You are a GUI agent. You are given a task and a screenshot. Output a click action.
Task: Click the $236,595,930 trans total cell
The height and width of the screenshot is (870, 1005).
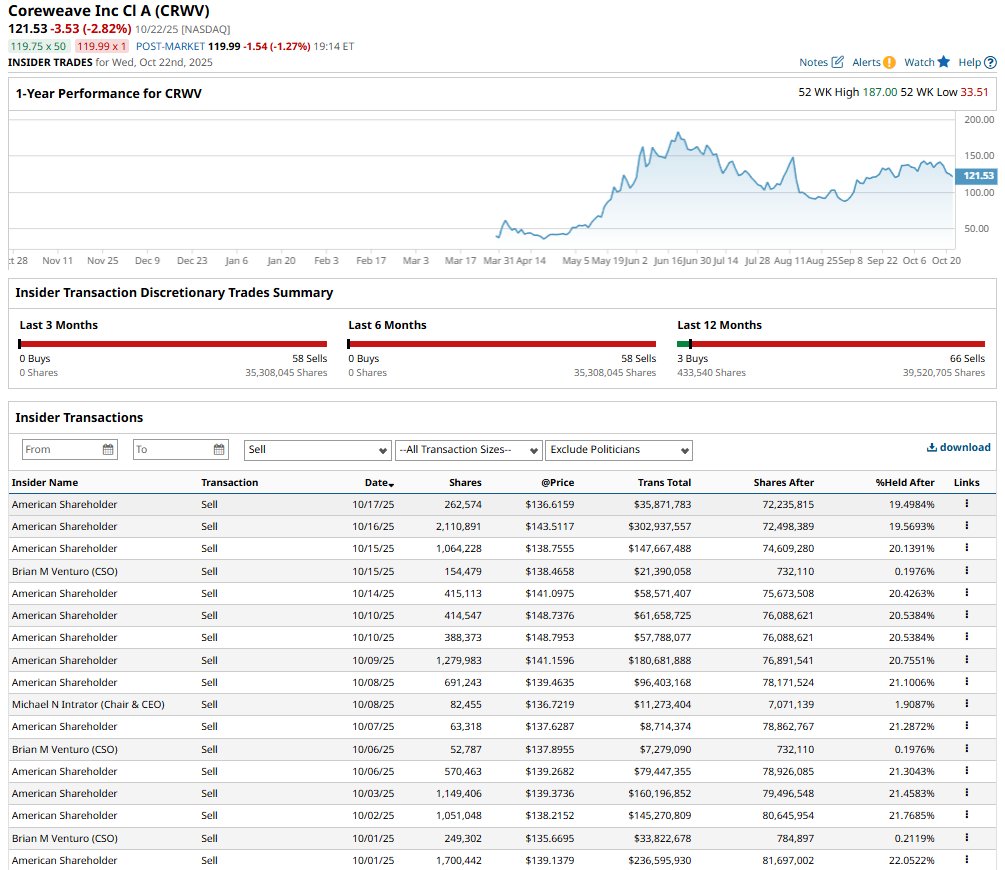(x=660, y=860)
